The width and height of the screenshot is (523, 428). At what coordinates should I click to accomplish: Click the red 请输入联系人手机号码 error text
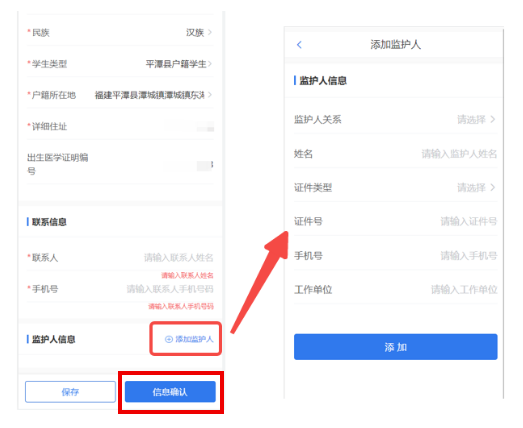point(181,306)
